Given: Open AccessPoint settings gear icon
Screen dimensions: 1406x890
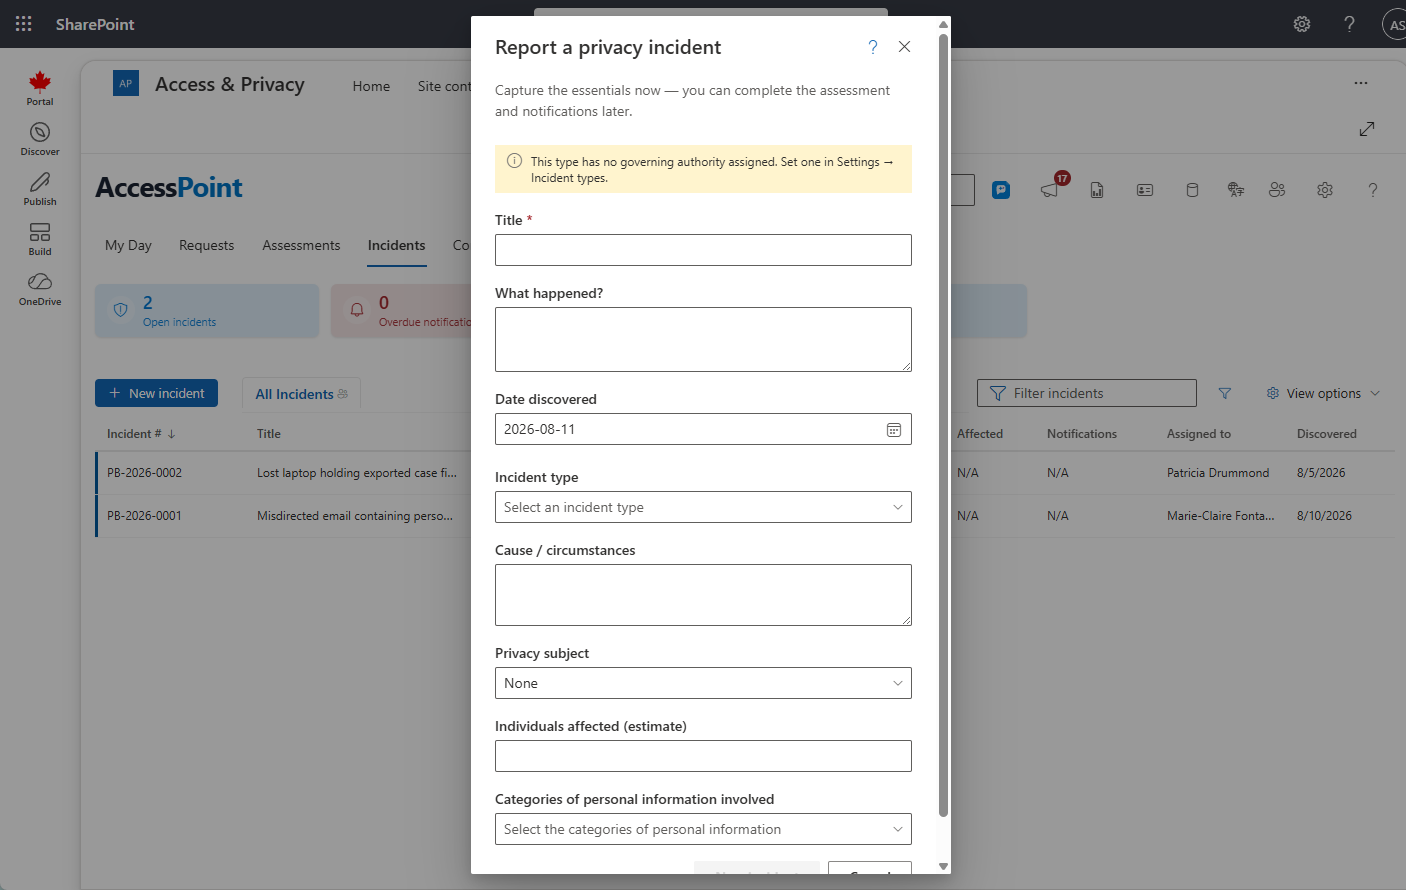Looking at the screenshot, I should coord(1325,190).
